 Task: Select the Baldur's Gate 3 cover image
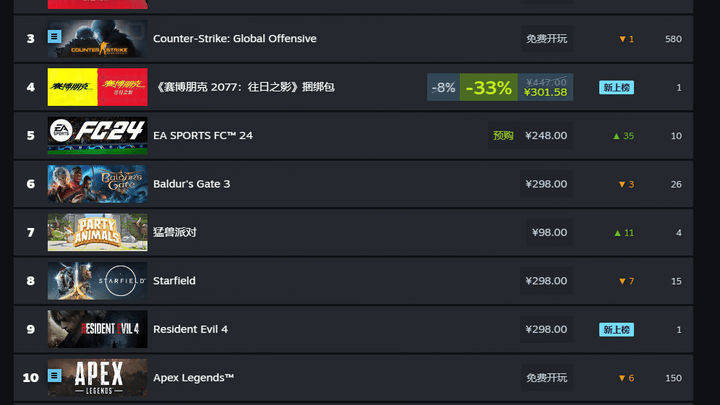pos(97,184)
